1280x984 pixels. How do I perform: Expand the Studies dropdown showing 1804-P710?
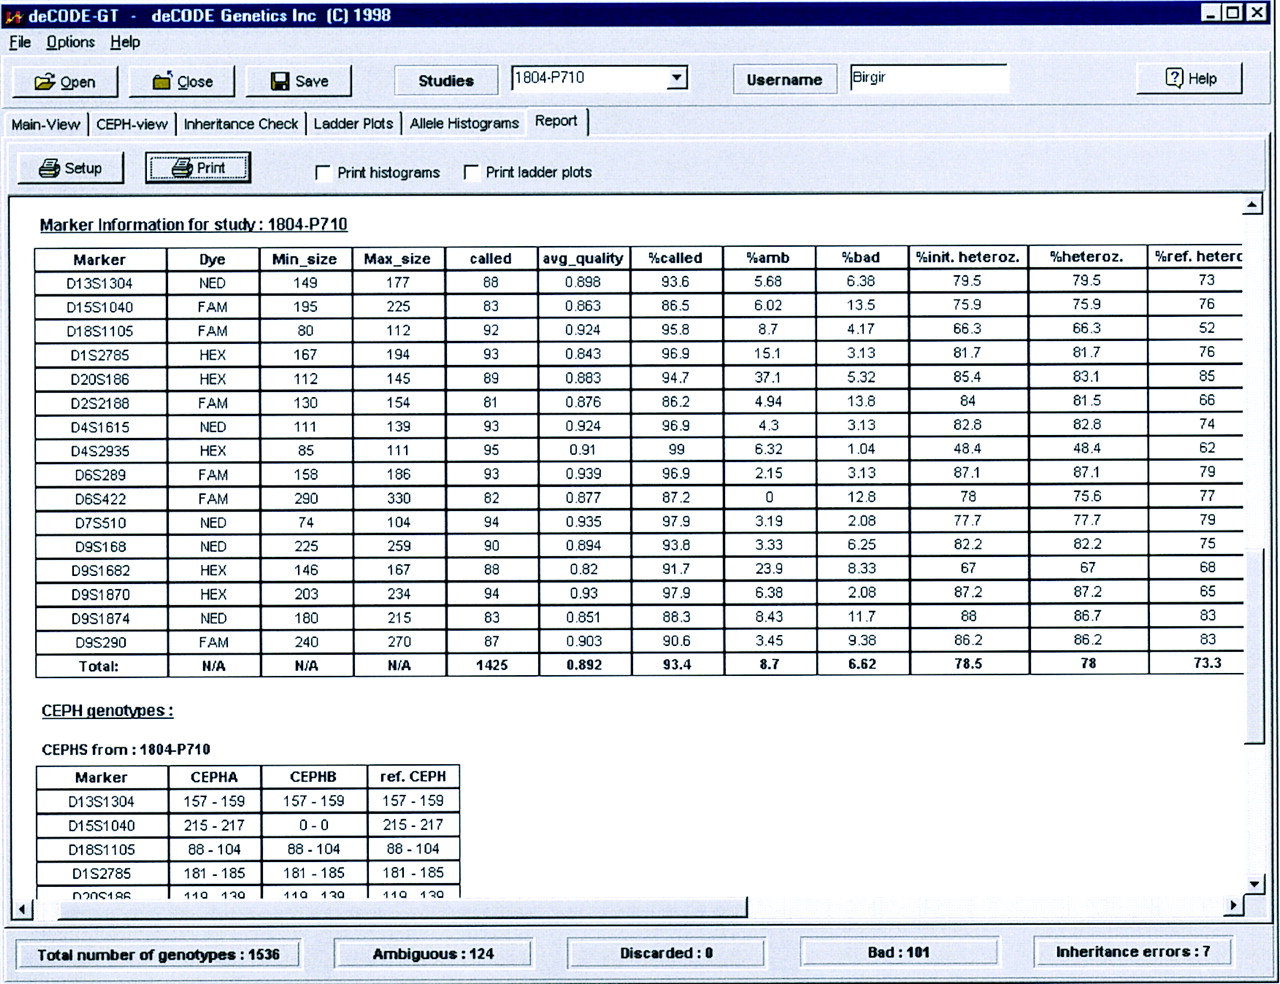pyautogui.click(x=677, y=78)
